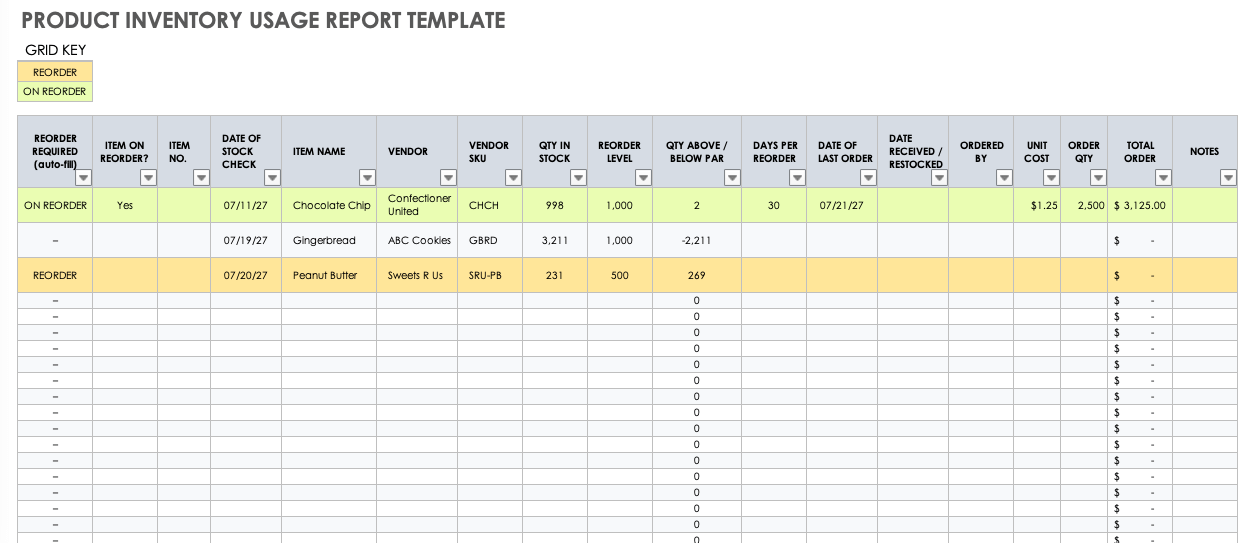
Task: Select the orange REORDER grid key swatch
Action: point(55,72)
